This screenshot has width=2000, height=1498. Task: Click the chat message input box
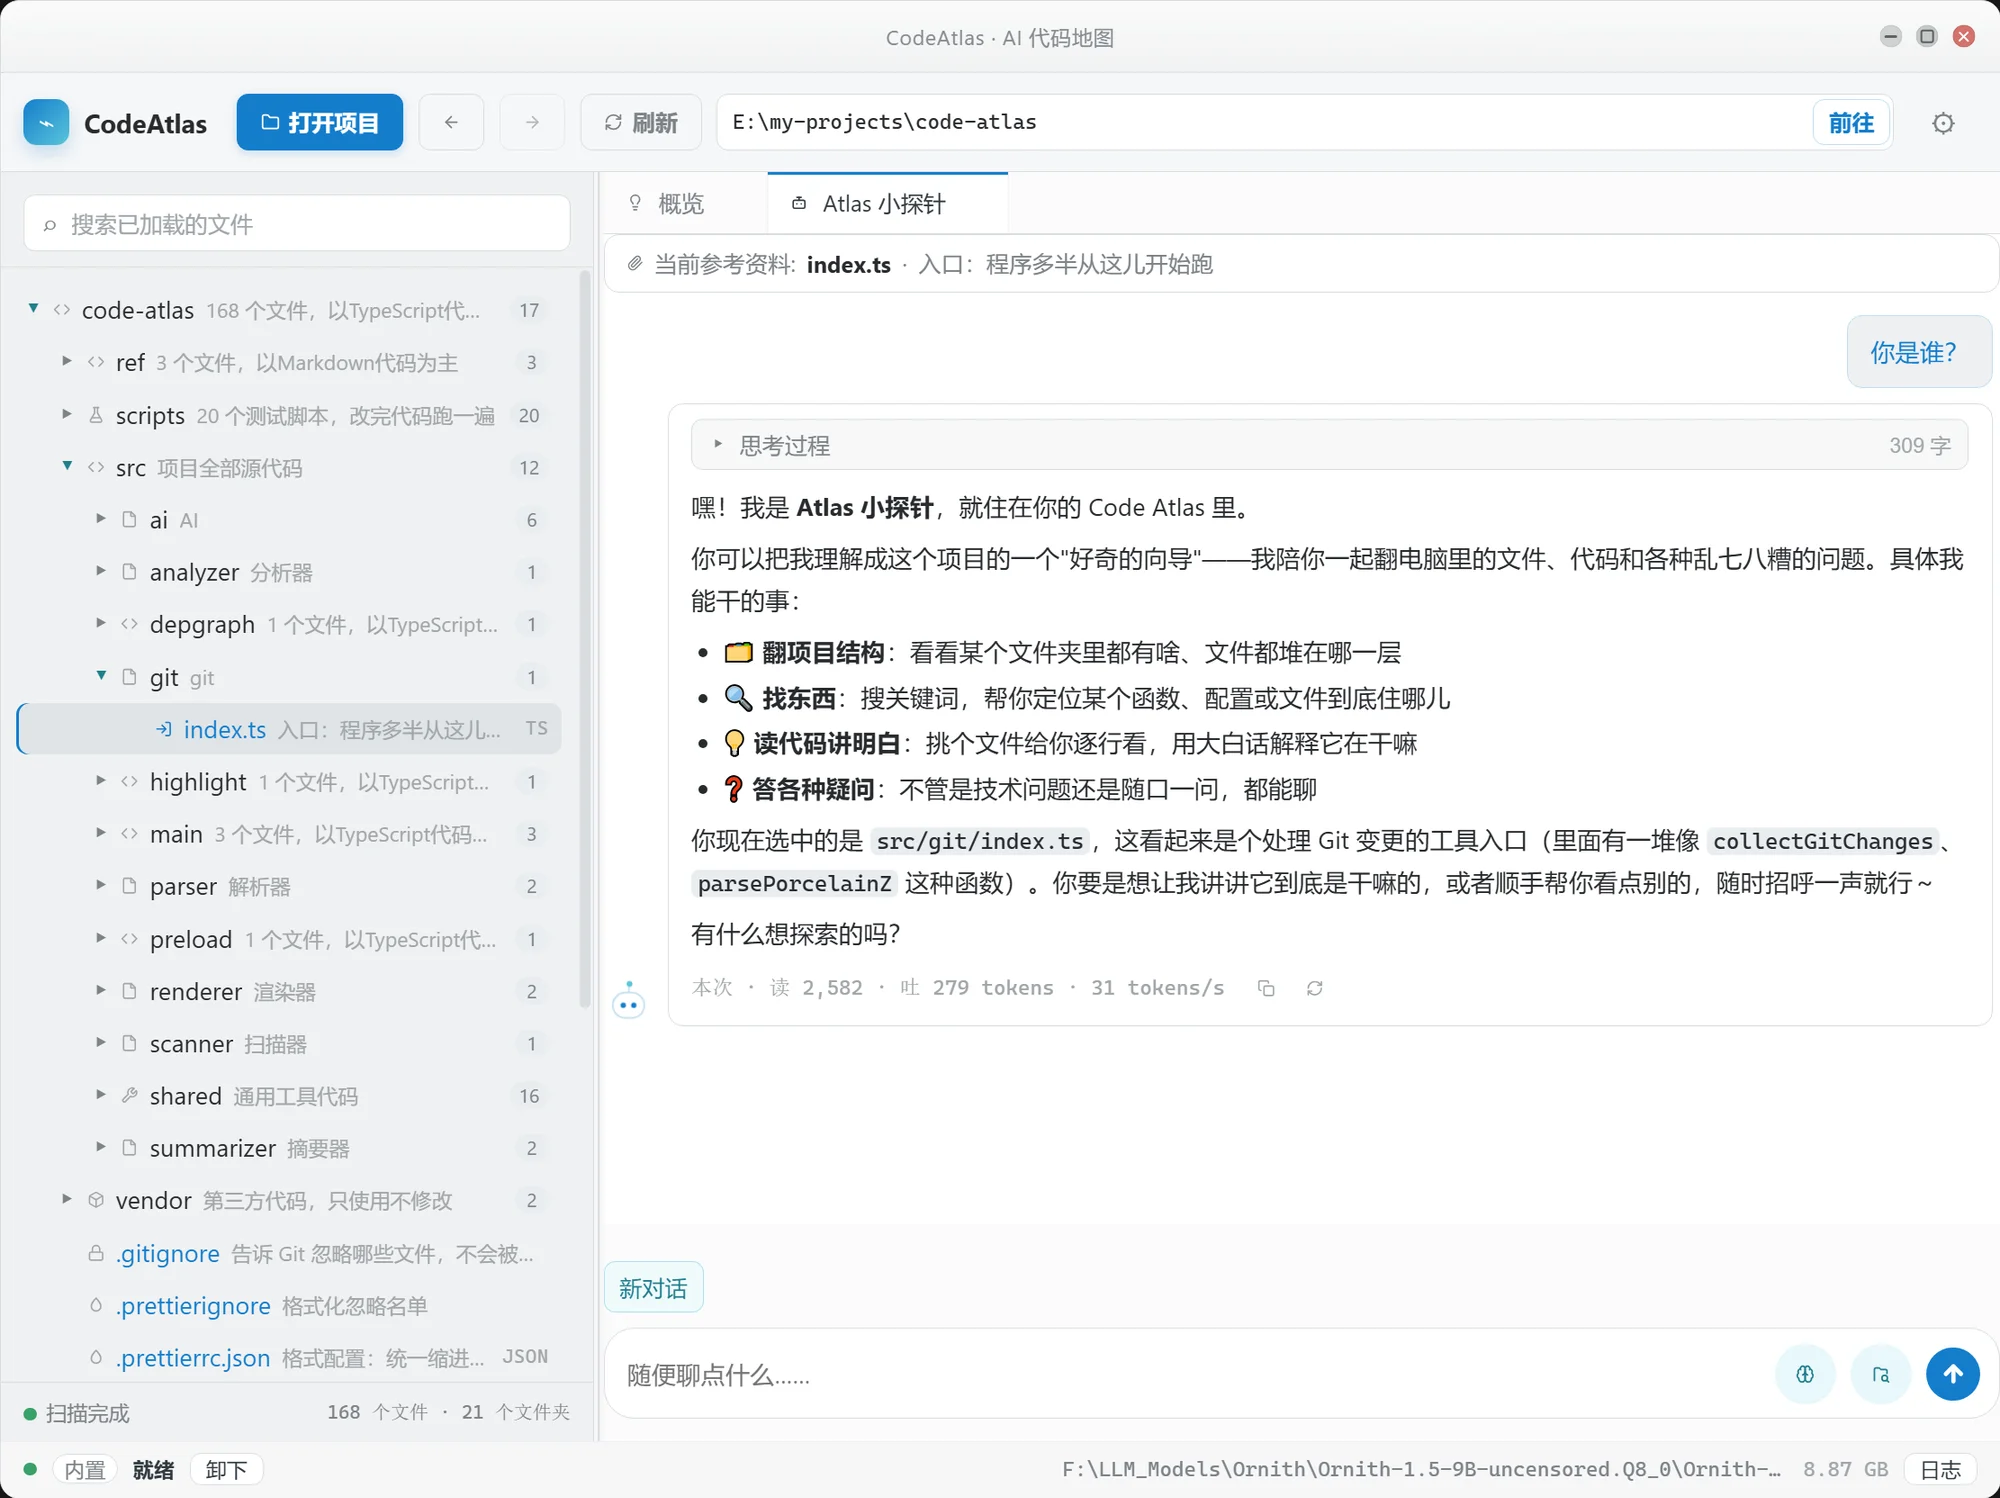[1190, 1374]
